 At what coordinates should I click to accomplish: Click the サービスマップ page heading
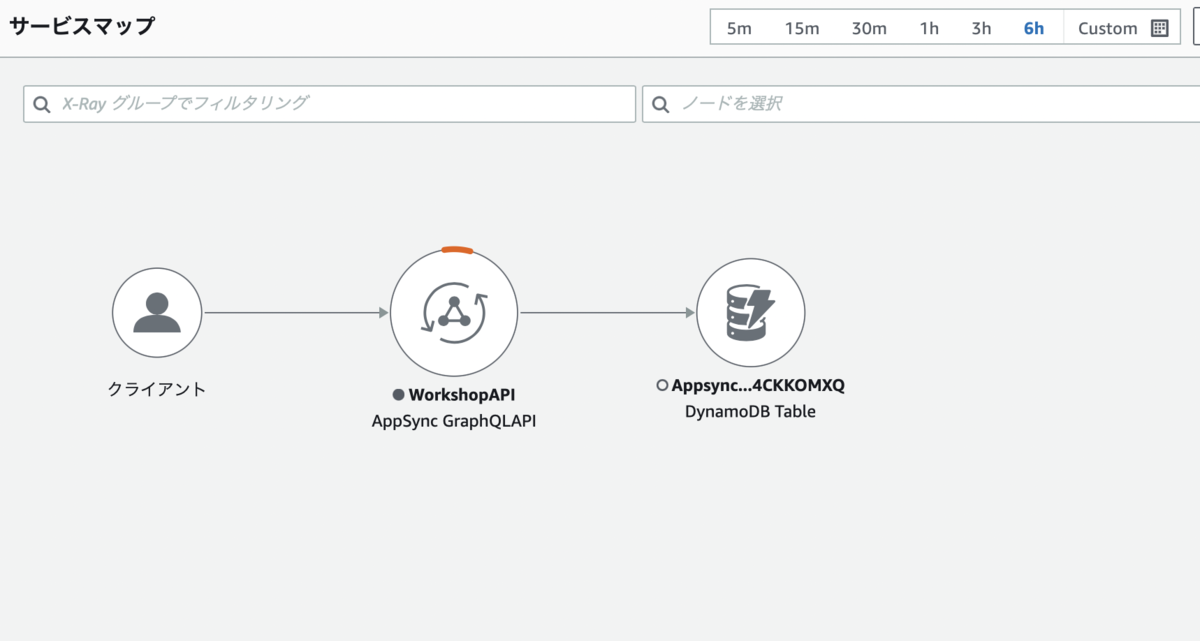82,26
